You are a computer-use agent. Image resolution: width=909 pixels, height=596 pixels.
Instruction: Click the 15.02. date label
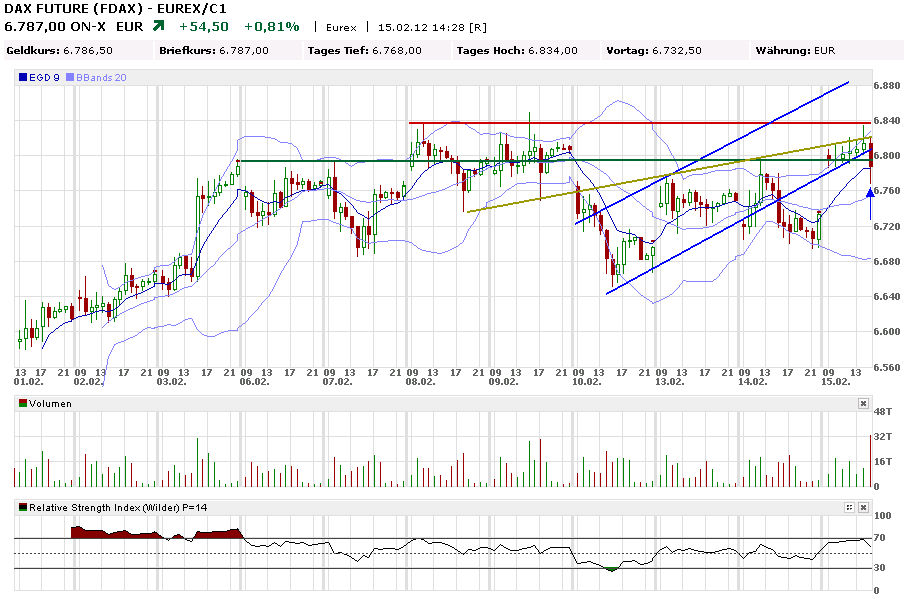(x=835, y=381)
